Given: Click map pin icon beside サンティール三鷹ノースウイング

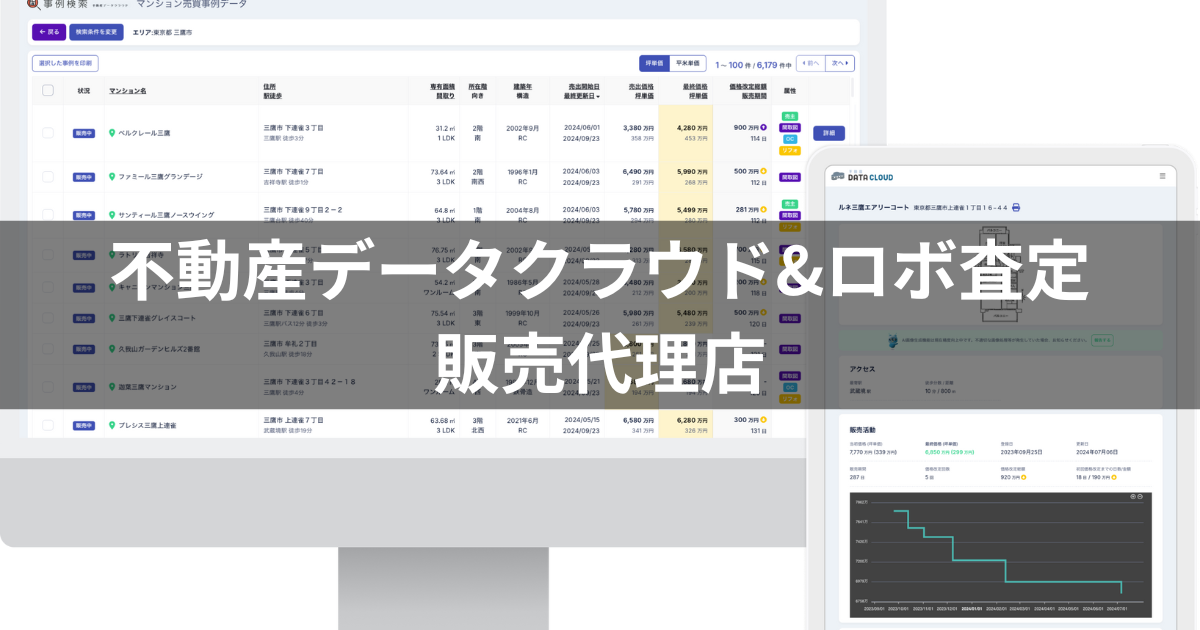Looking at the screenshot, I should [112, 215].
